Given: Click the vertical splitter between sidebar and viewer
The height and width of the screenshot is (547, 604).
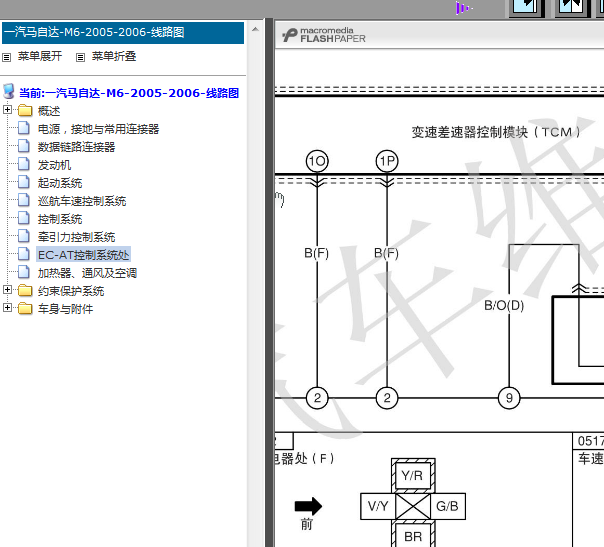Looking at the screenshot, I should click(x=269, y=282).
